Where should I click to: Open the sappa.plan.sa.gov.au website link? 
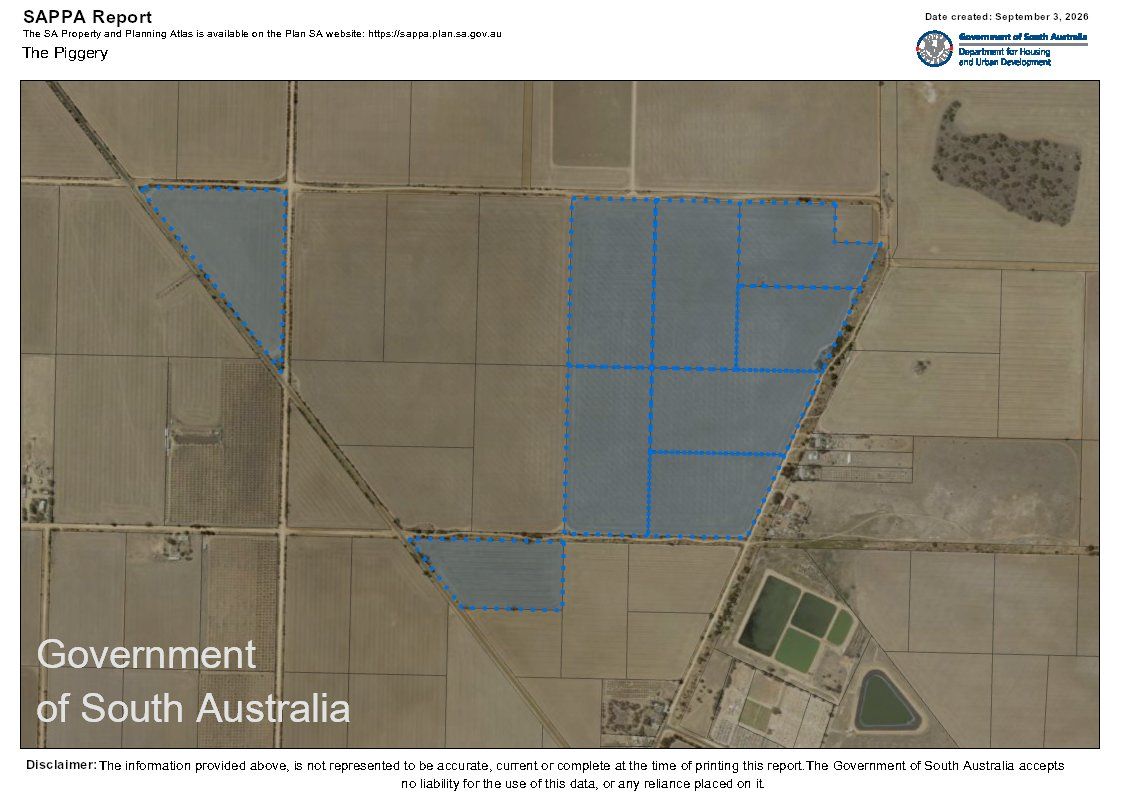pos(435,34)
